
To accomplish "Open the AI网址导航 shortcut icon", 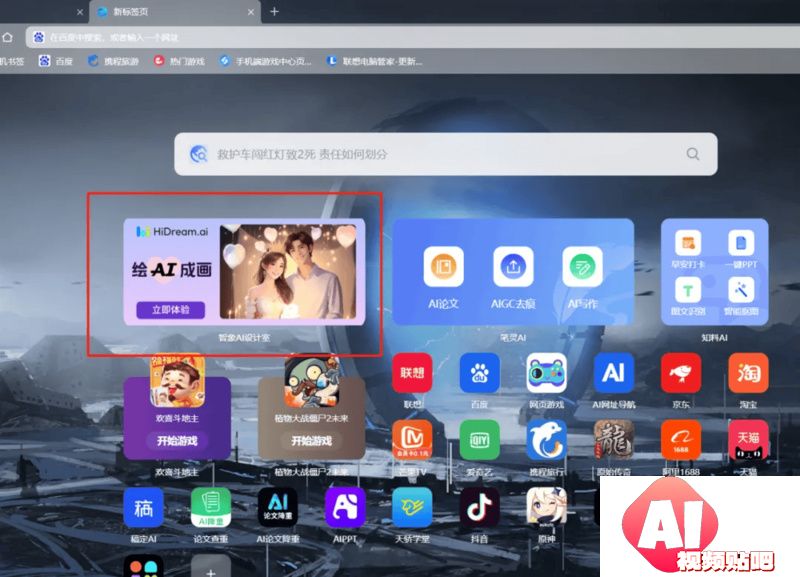I will pos(614,373).
